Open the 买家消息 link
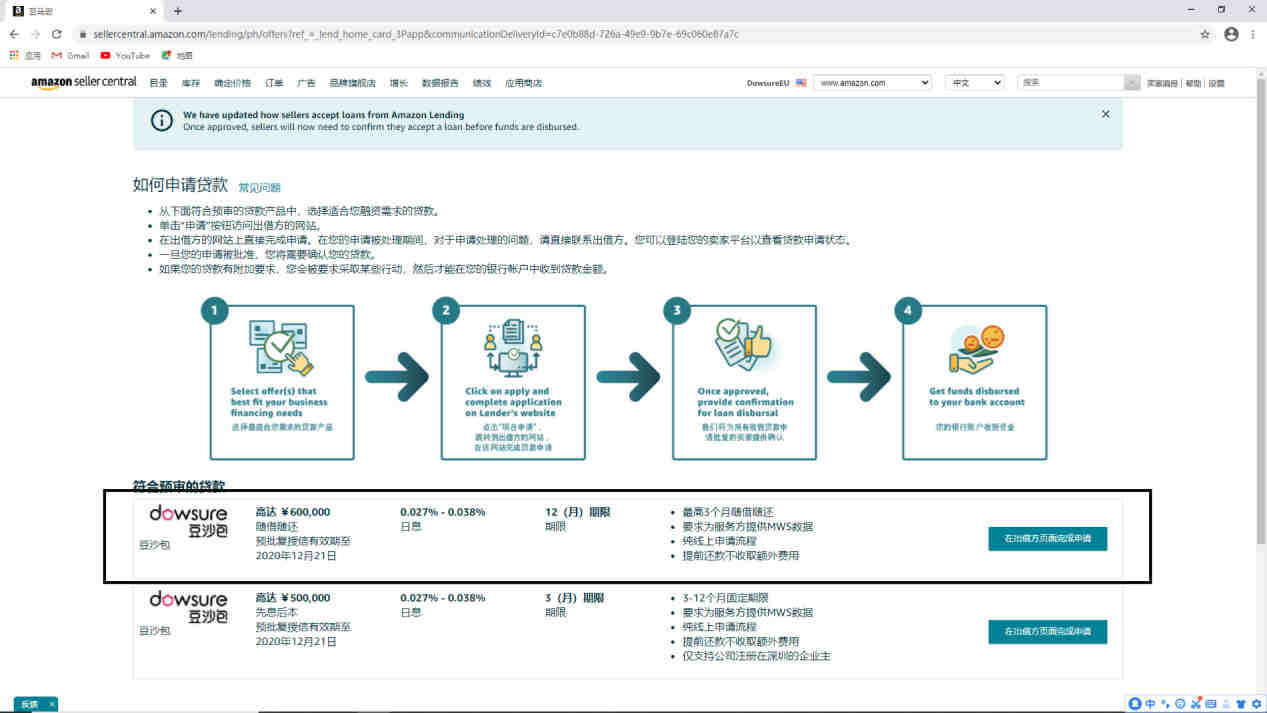Image resolution: width=1267 pixels, height=713 pixels. tap(1163, 84)
